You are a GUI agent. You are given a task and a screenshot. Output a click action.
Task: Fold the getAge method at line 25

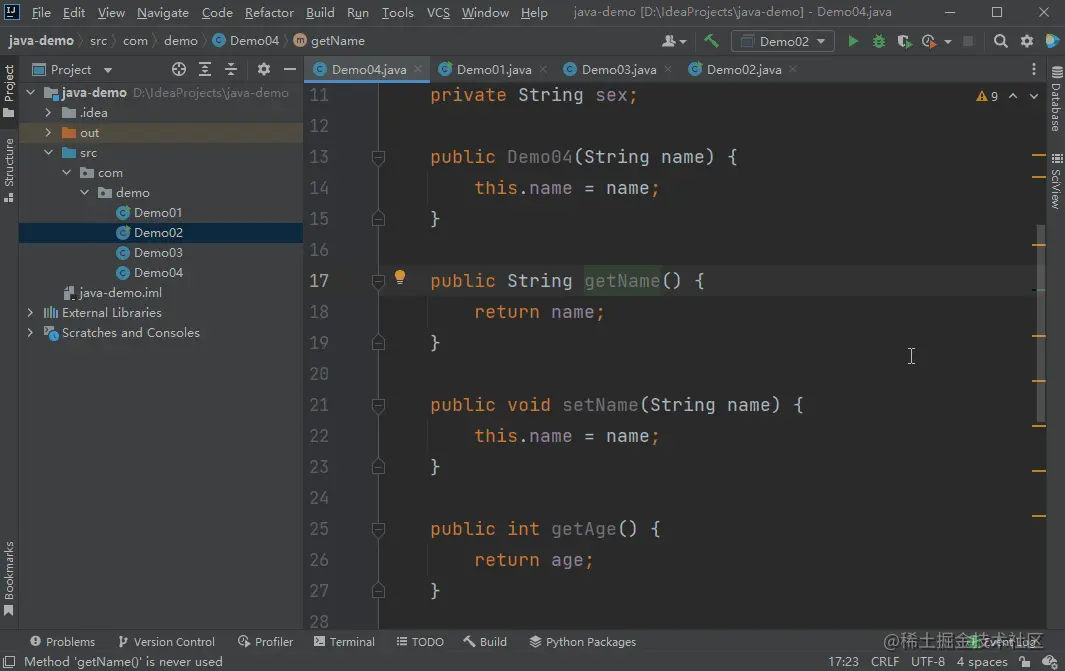click(x=378, y=529)
